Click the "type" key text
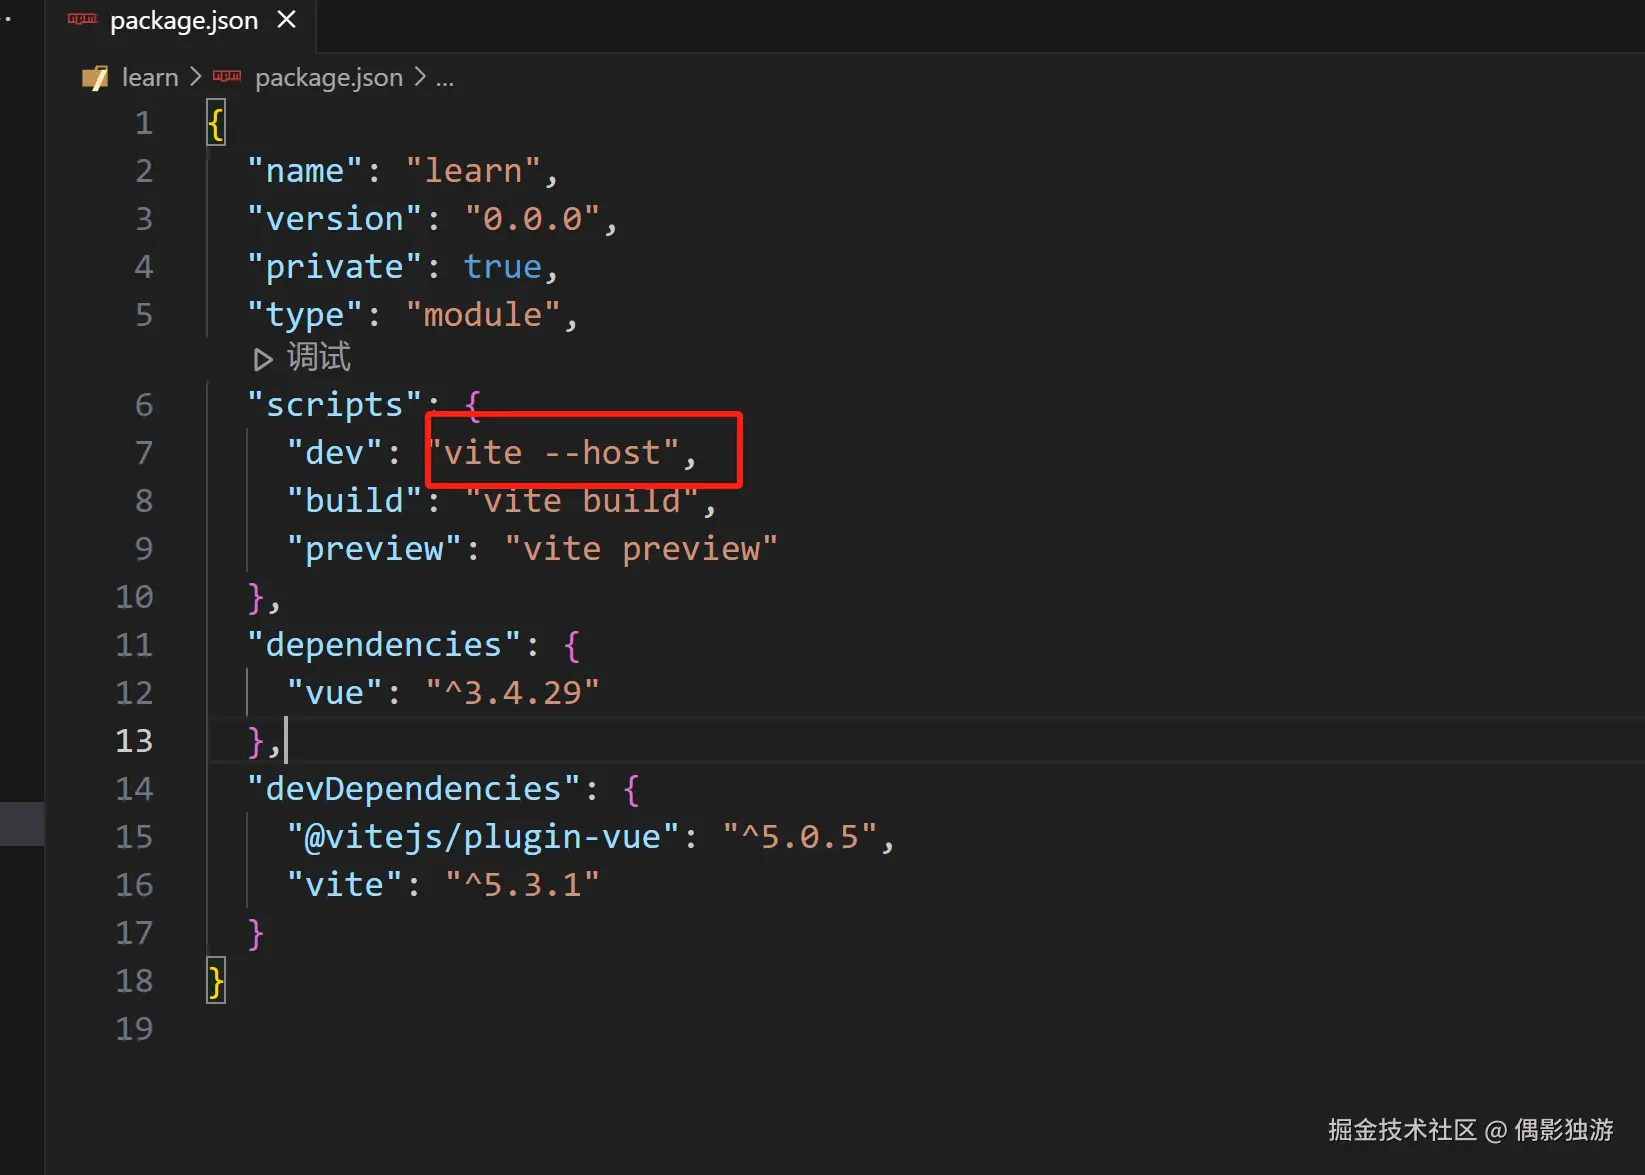This screenshot has height=1175, width=1645. [x=305, y=315]
